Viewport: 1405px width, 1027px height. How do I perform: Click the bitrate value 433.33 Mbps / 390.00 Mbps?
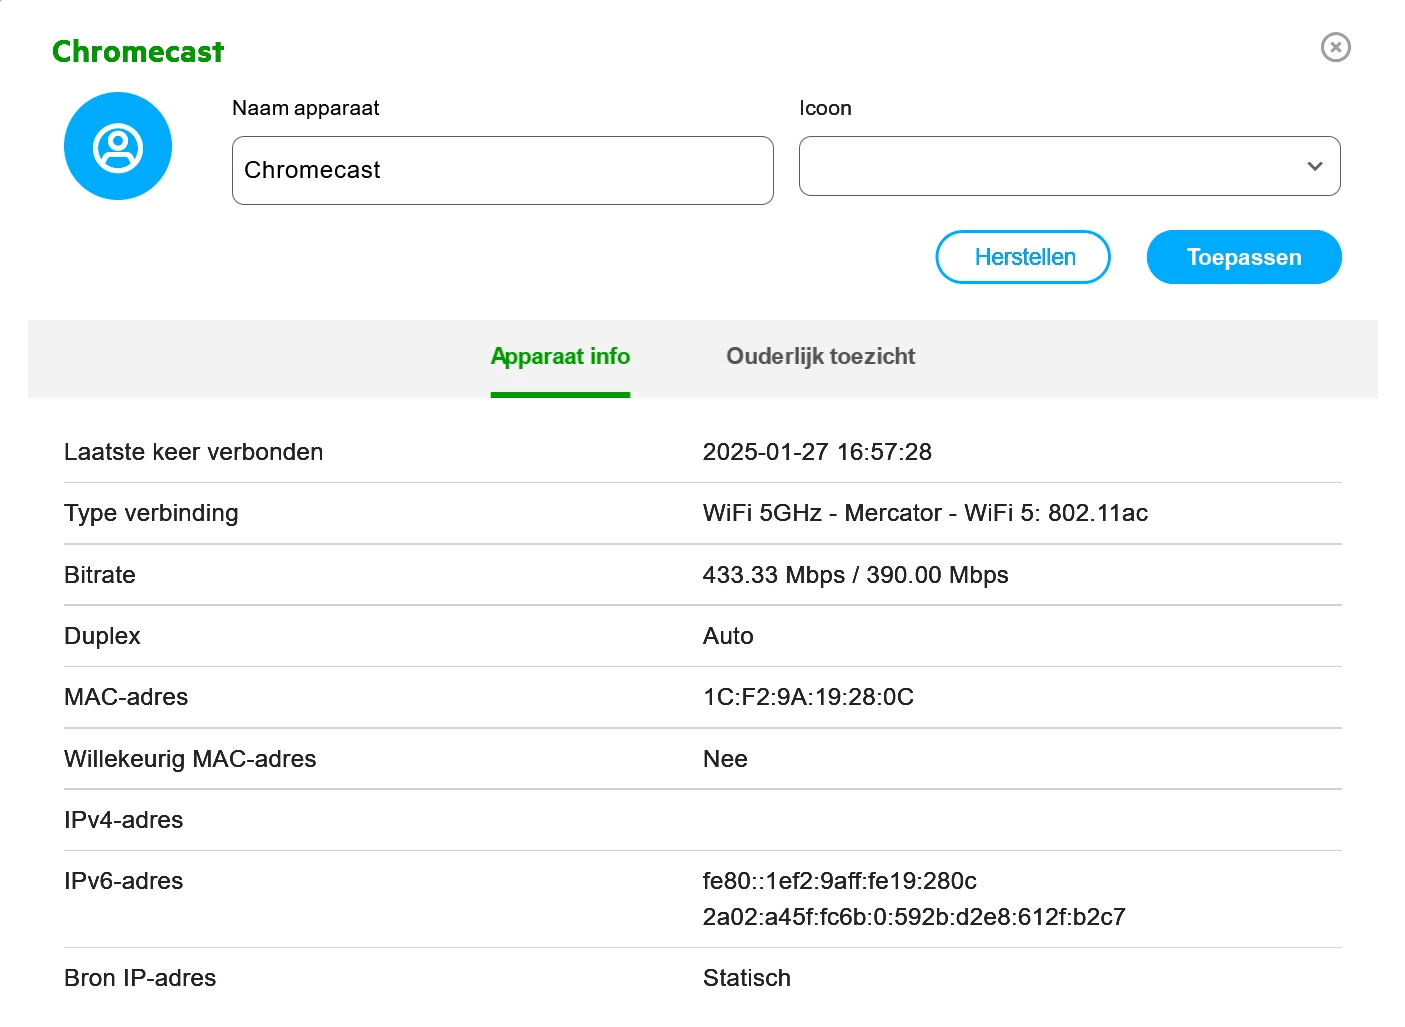pos(855,575)
